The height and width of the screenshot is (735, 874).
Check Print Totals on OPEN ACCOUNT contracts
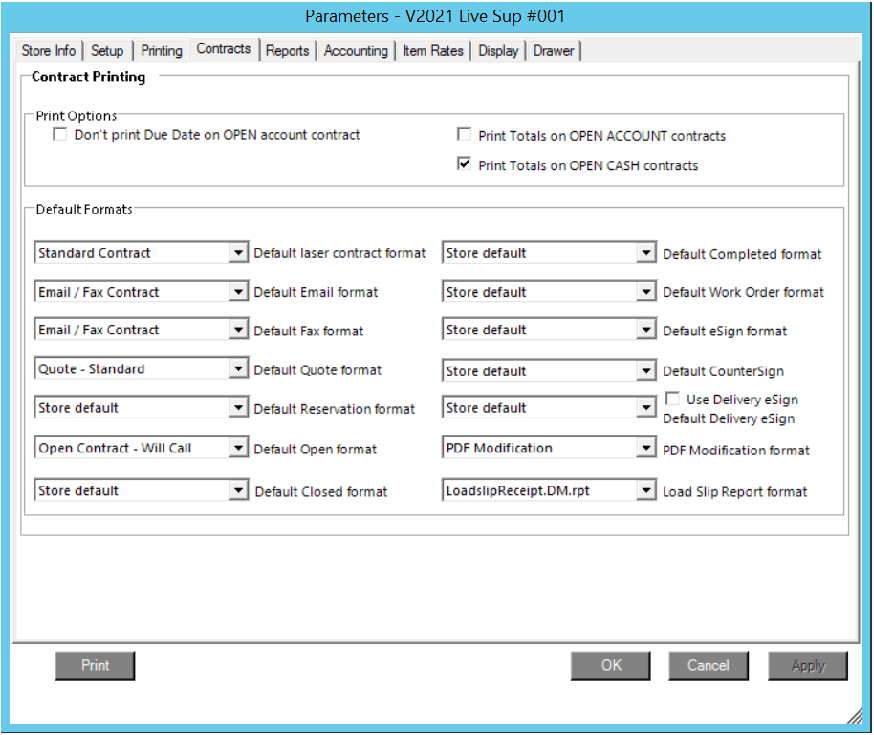[464, 135]
